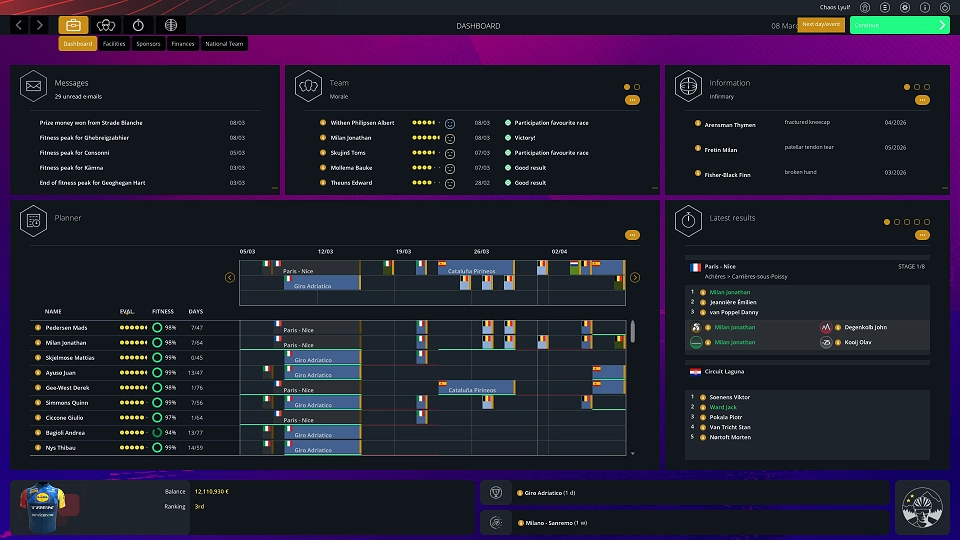Image resolution: width=960 pixels, height=540 pixels.
Task: Open the briefcase management section icon
Action: coord(73,25)
